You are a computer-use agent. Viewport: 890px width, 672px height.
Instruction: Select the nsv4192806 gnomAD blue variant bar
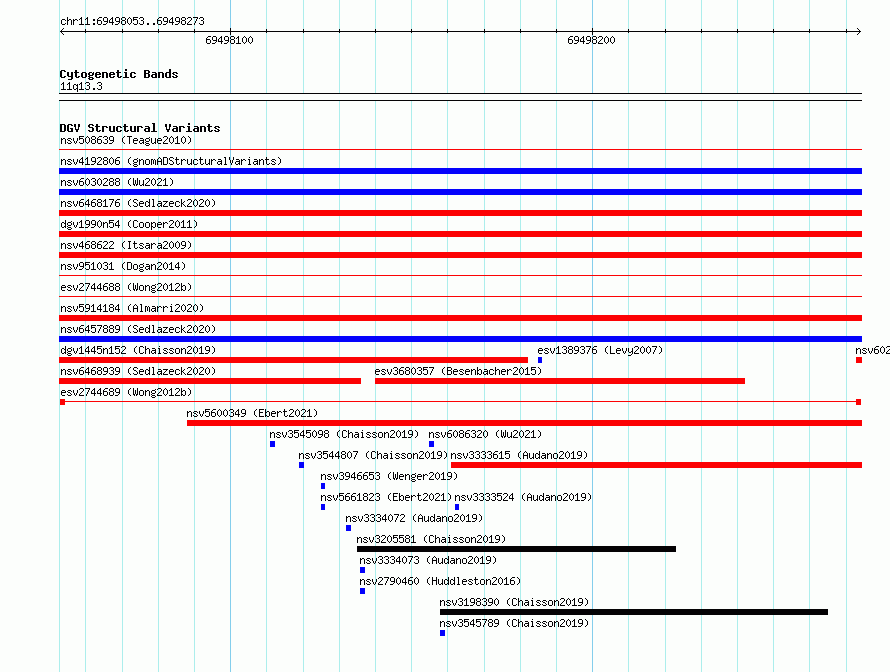tap(460, 171)
